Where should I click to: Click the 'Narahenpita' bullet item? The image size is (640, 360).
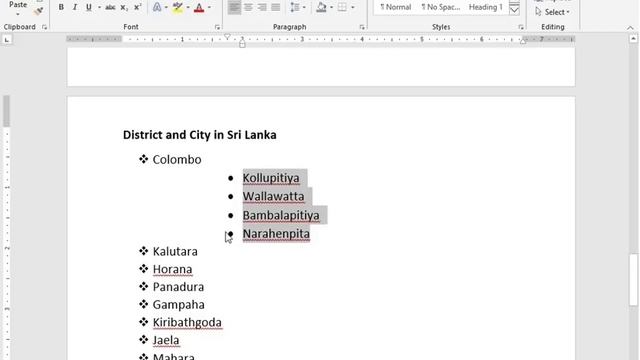point(276,234)
